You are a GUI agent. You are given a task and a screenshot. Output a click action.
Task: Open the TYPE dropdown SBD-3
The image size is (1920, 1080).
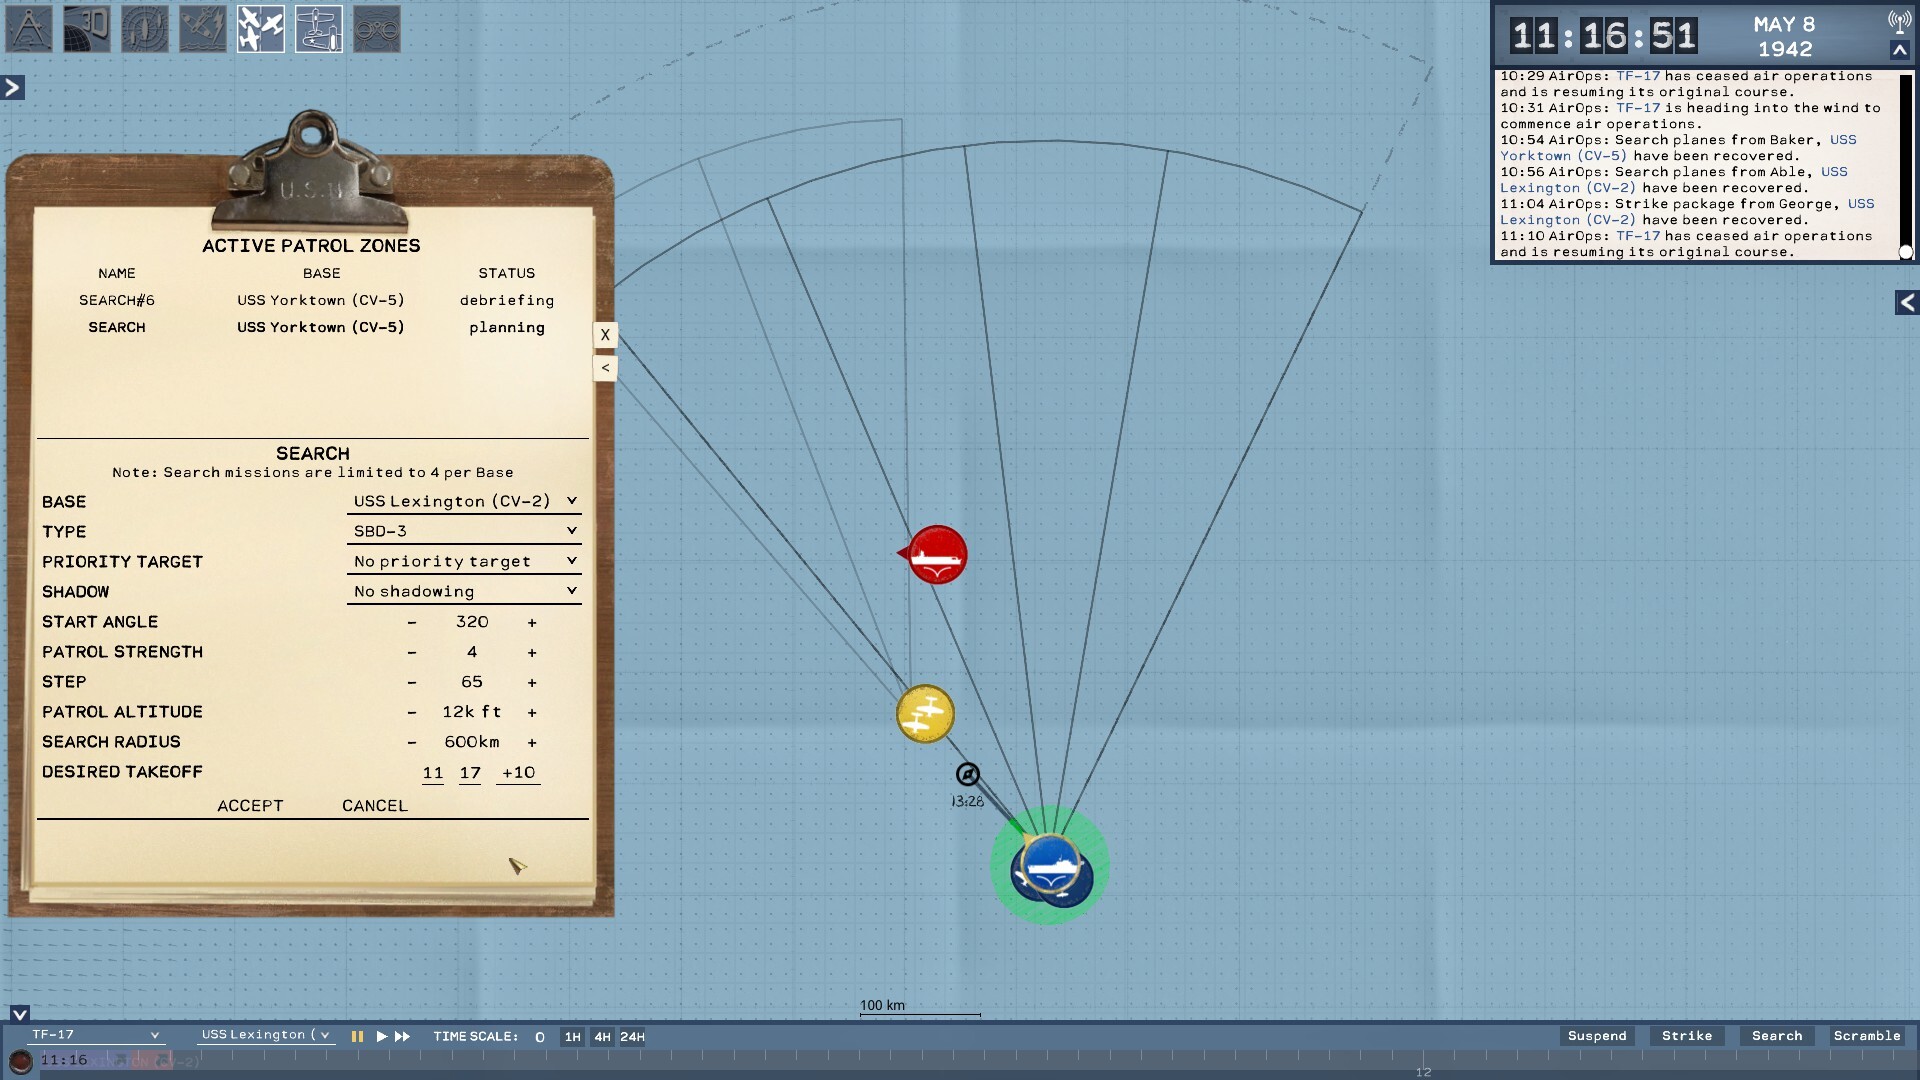[464, 531]
